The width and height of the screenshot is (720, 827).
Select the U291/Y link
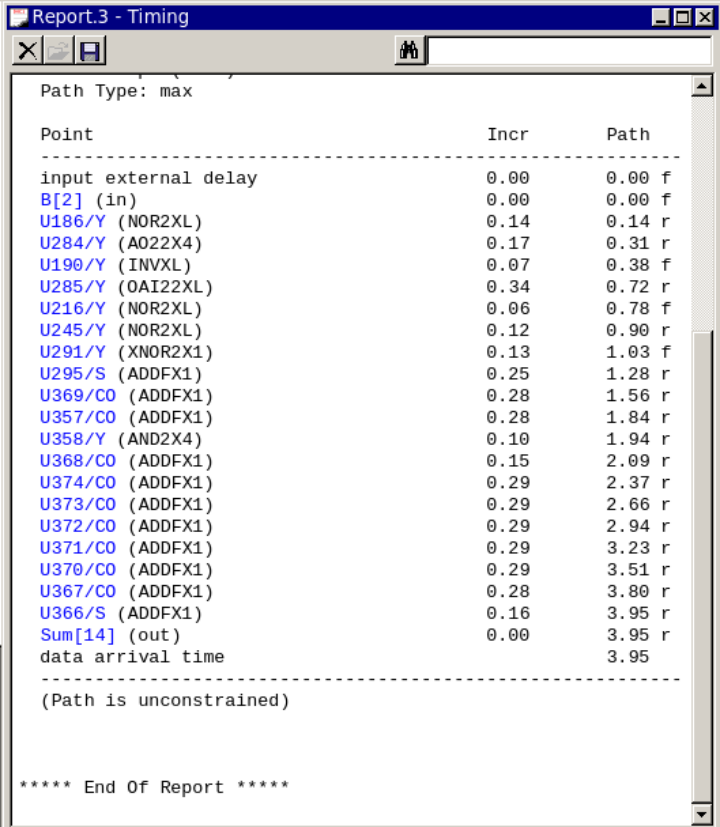click(73, 352)
